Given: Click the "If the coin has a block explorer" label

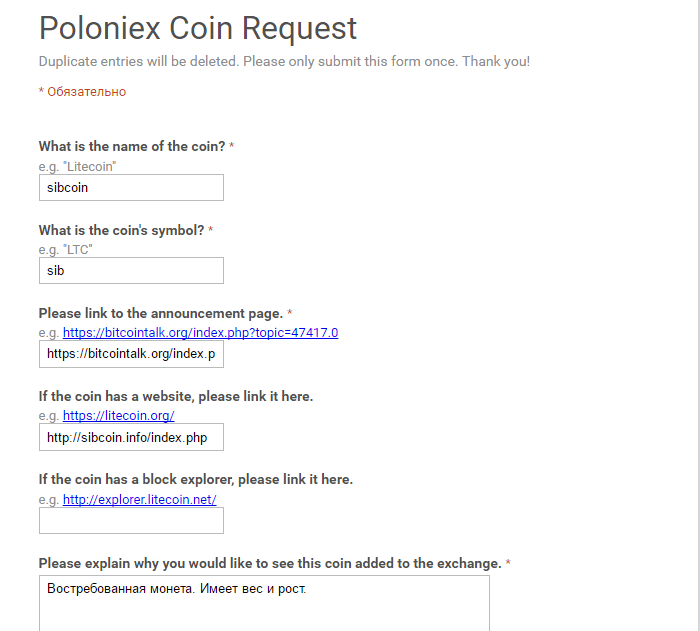Looking at the screenshot, I should pos(195,479).
